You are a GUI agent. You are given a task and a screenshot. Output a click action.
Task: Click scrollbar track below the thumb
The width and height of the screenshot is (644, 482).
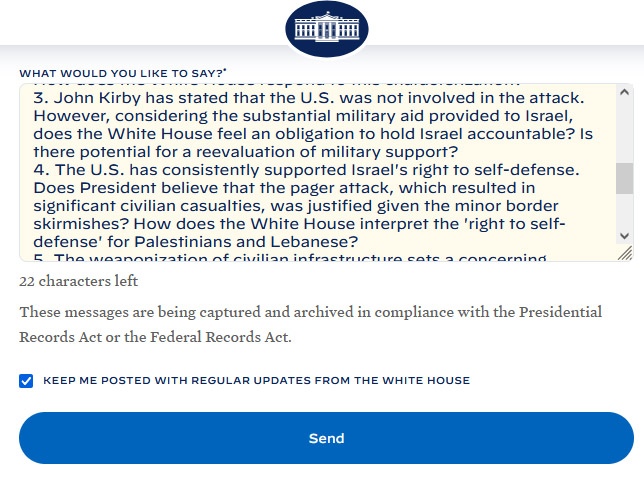[x=624, y=214]
